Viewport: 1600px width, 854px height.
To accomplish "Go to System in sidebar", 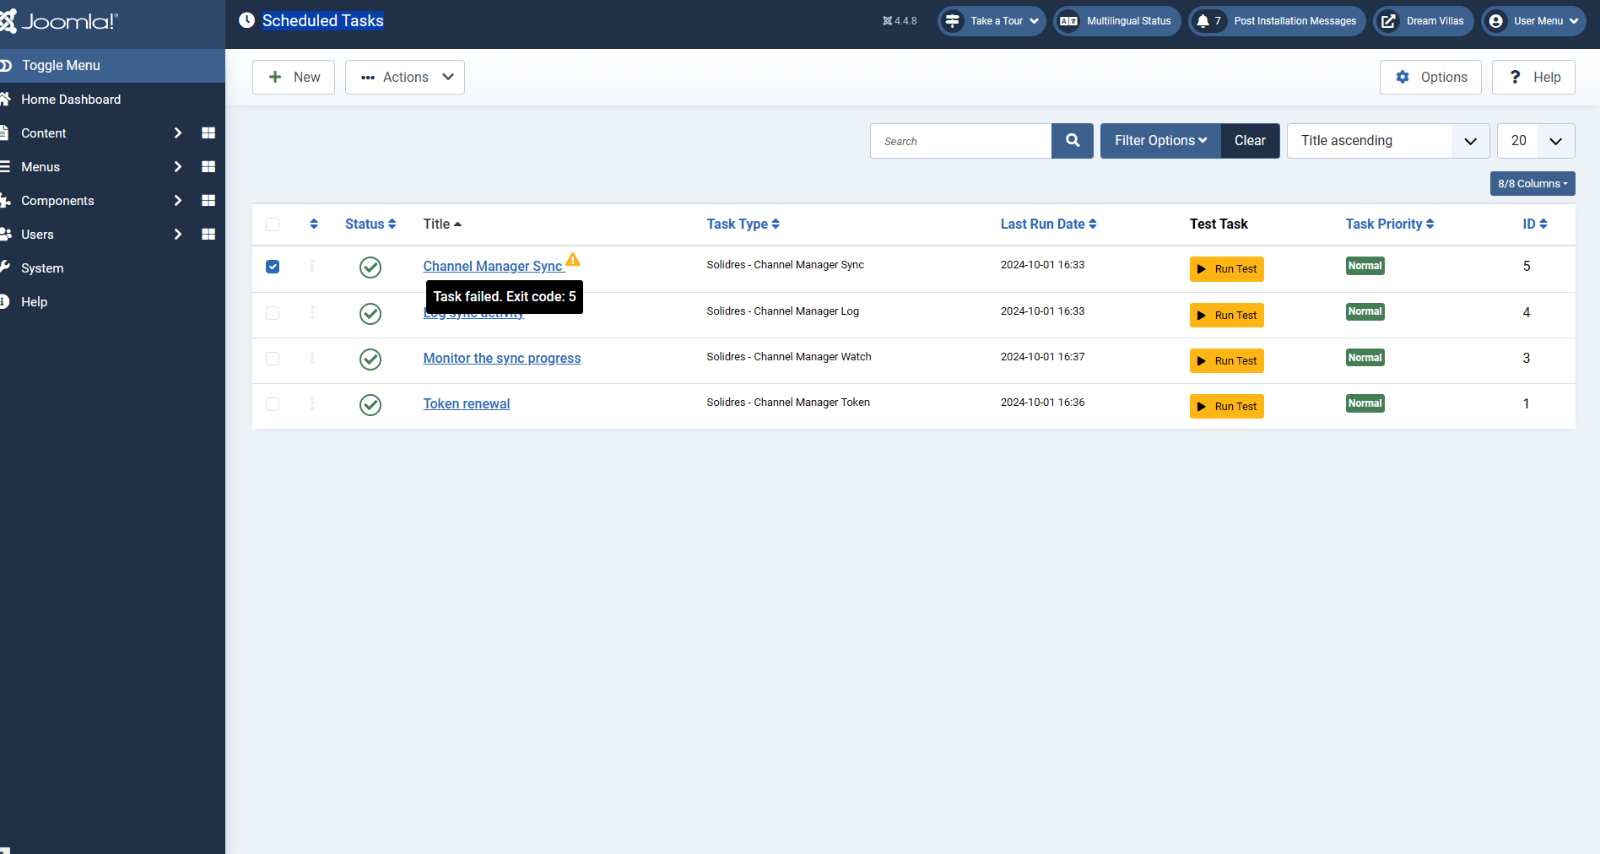I will pos(42,268).
